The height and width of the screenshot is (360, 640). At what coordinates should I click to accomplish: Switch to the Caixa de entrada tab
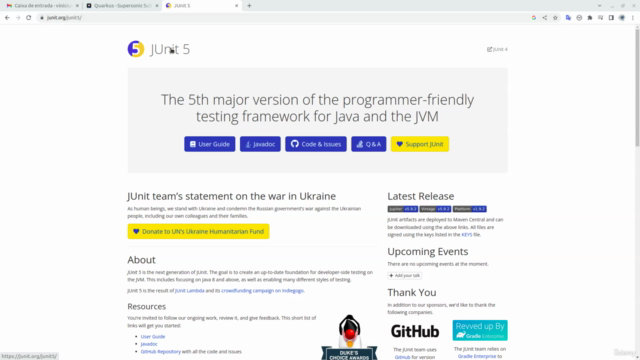tap(42, 6)
